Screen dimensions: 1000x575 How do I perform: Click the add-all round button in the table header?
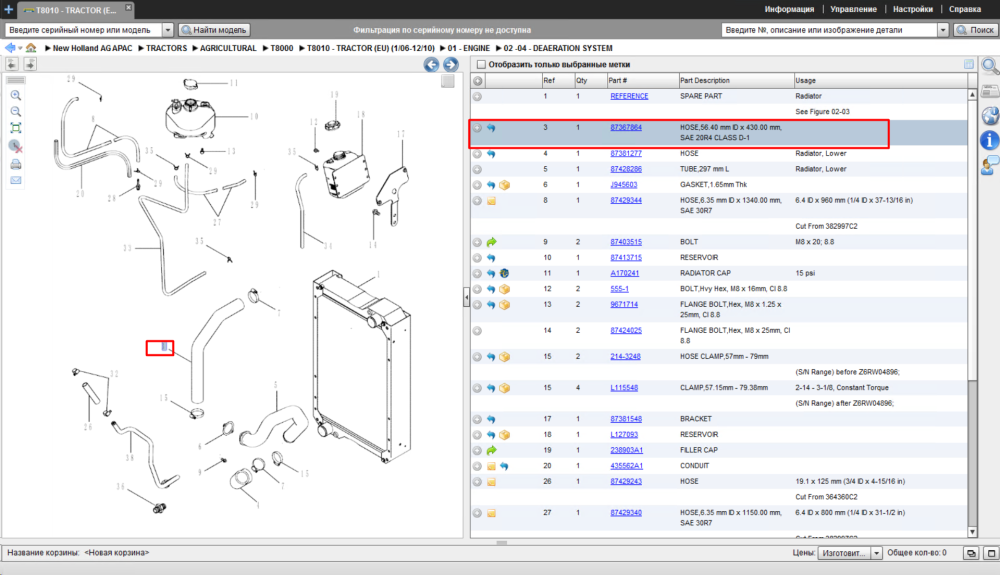(478, 81)
